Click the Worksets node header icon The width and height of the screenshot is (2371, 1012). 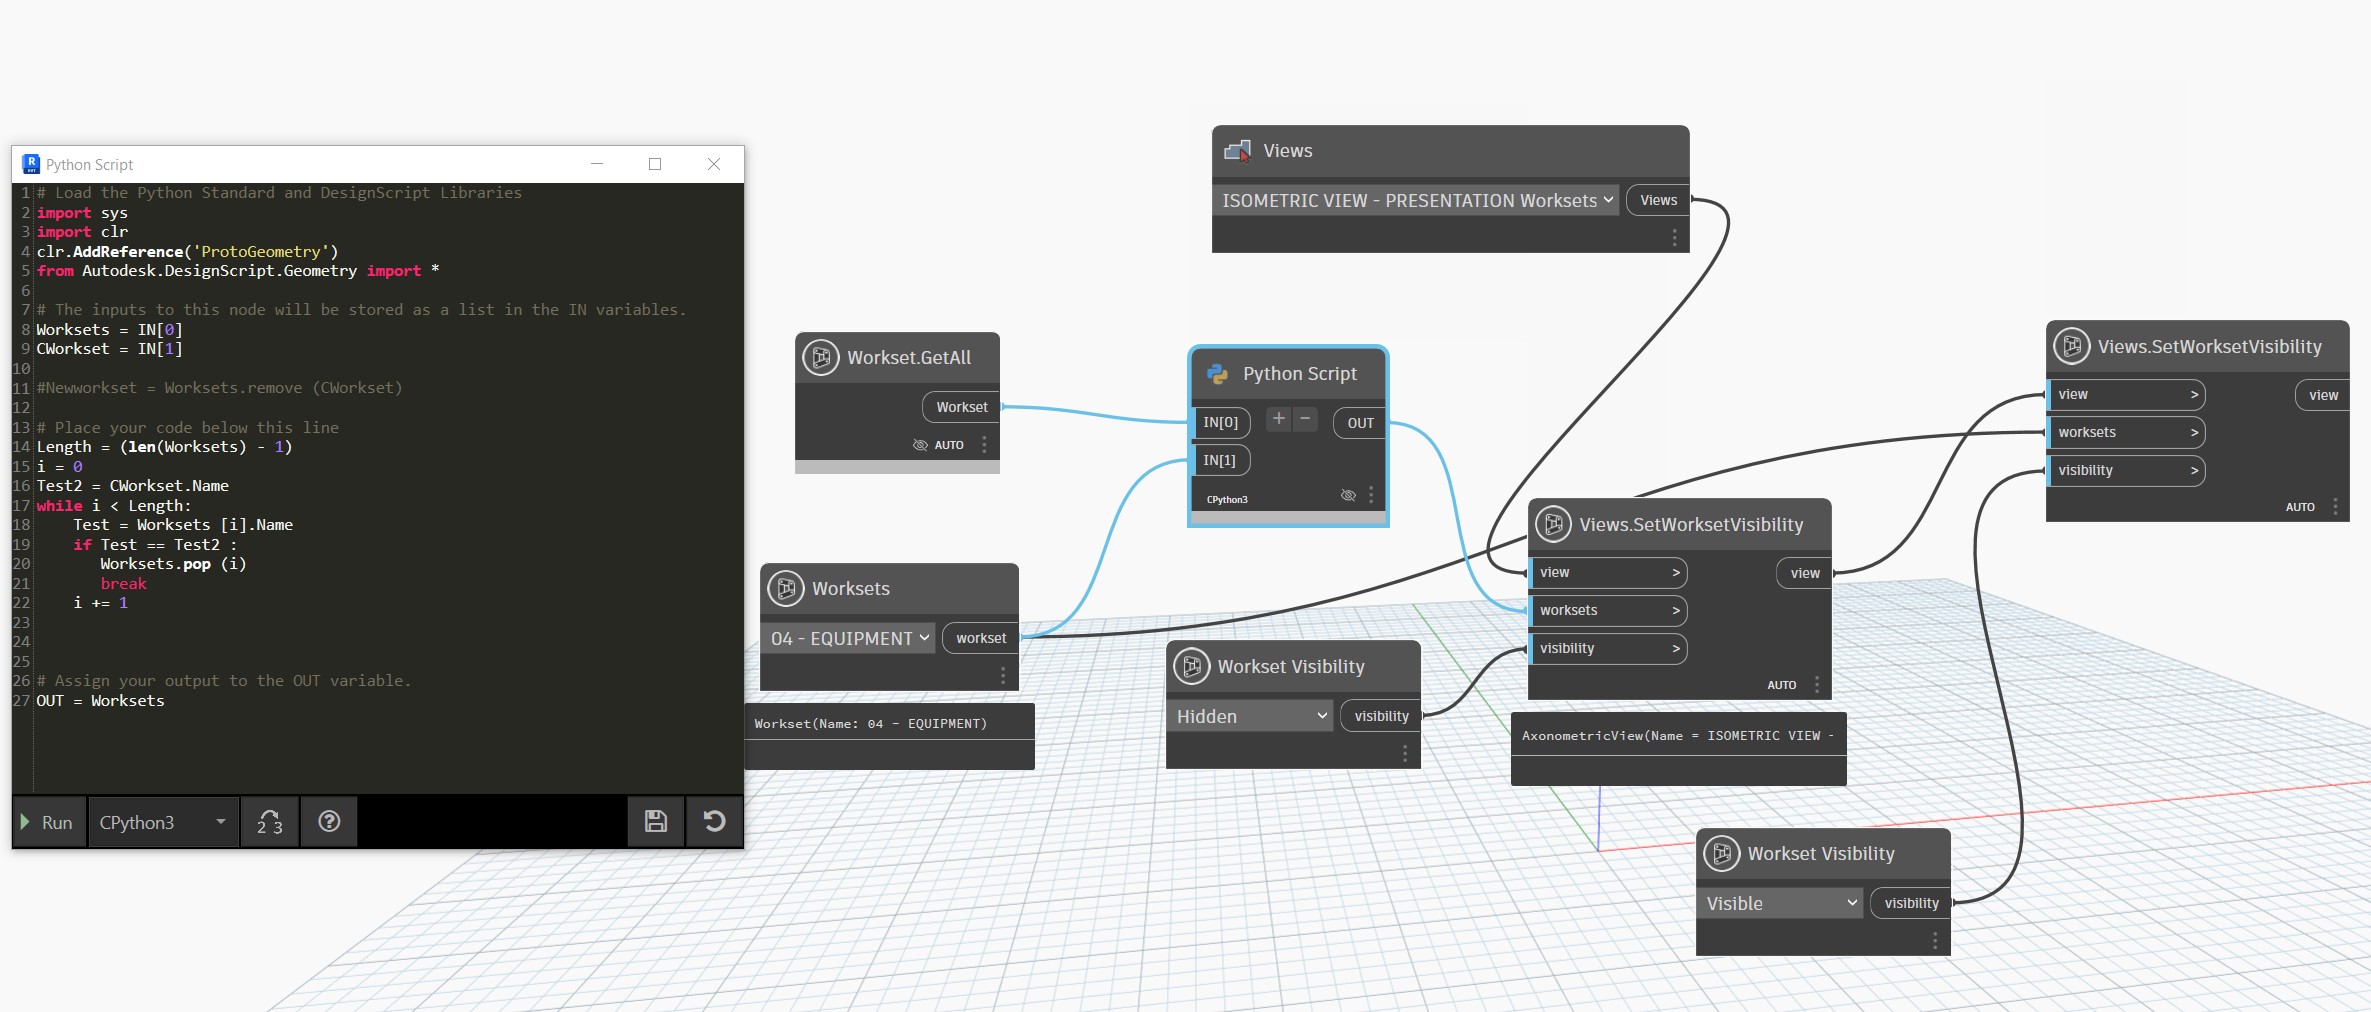(786, 589)
